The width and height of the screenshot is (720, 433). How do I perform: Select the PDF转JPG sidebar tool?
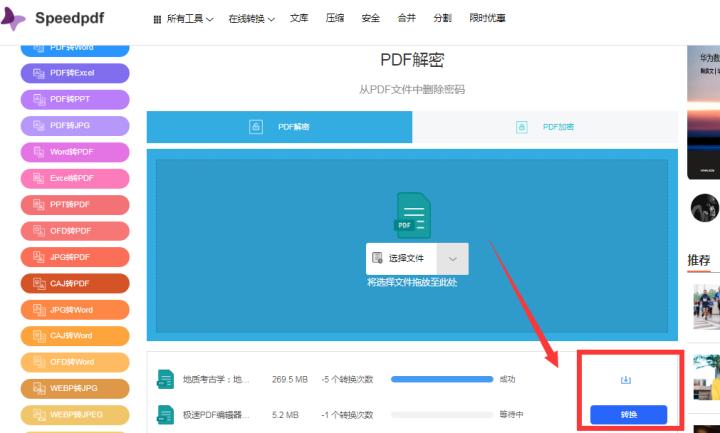pyautogui.click(x=75, y=125)
